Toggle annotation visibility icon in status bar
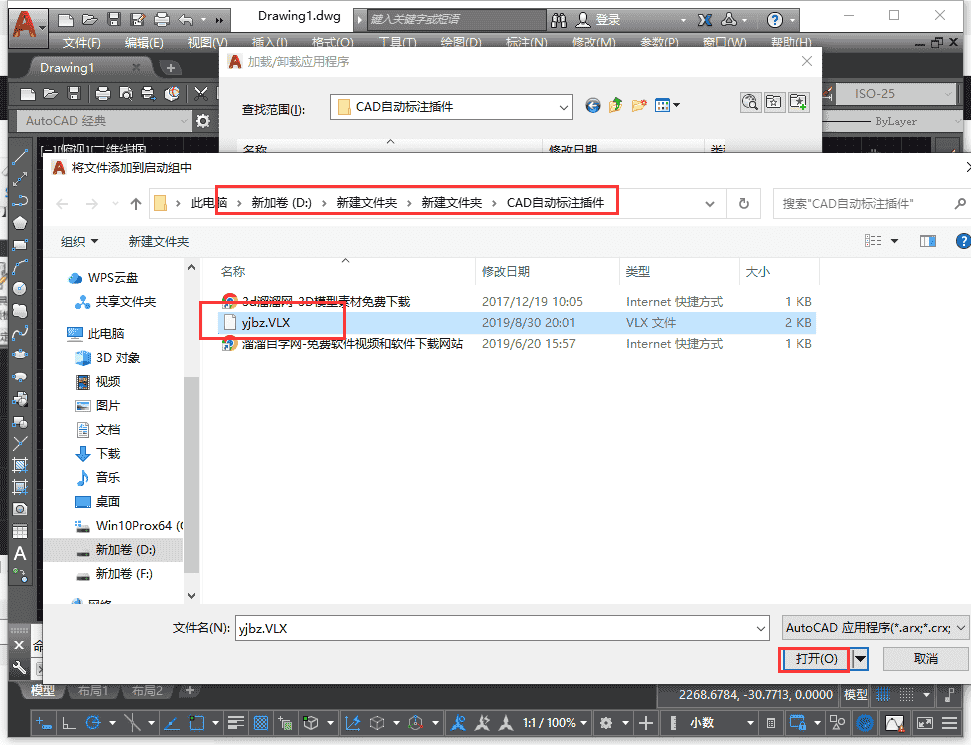971x745 pixels. 458,723
